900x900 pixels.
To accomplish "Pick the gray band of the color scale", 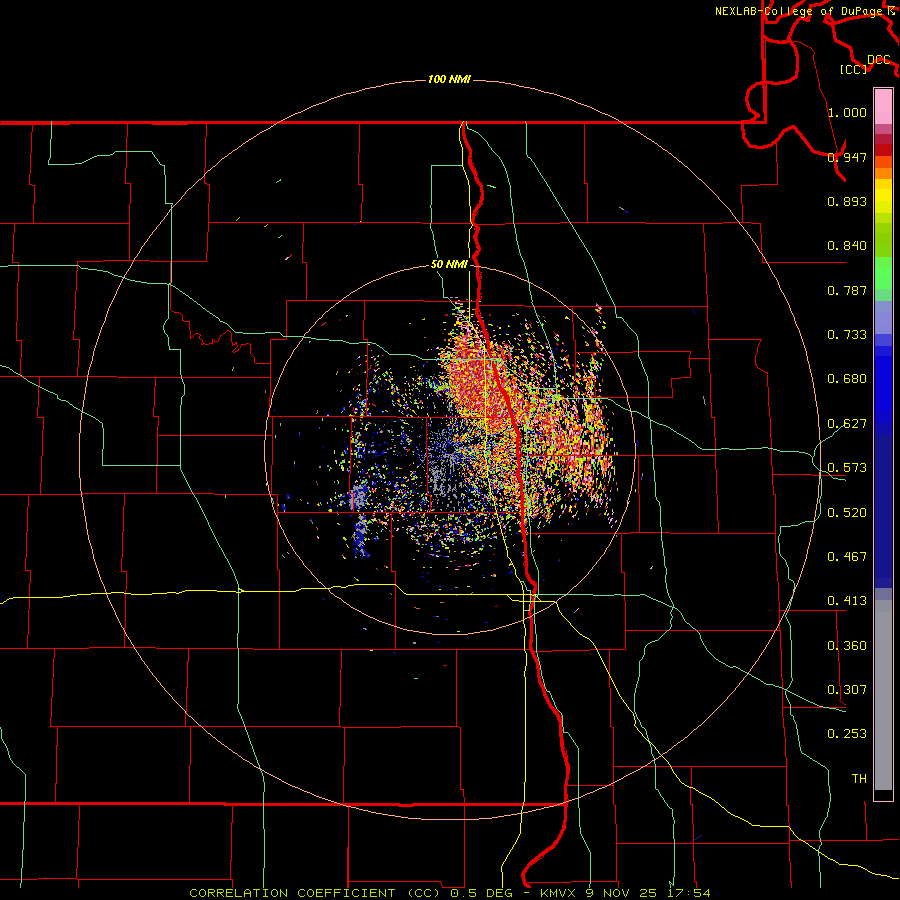I will point(883,695).
